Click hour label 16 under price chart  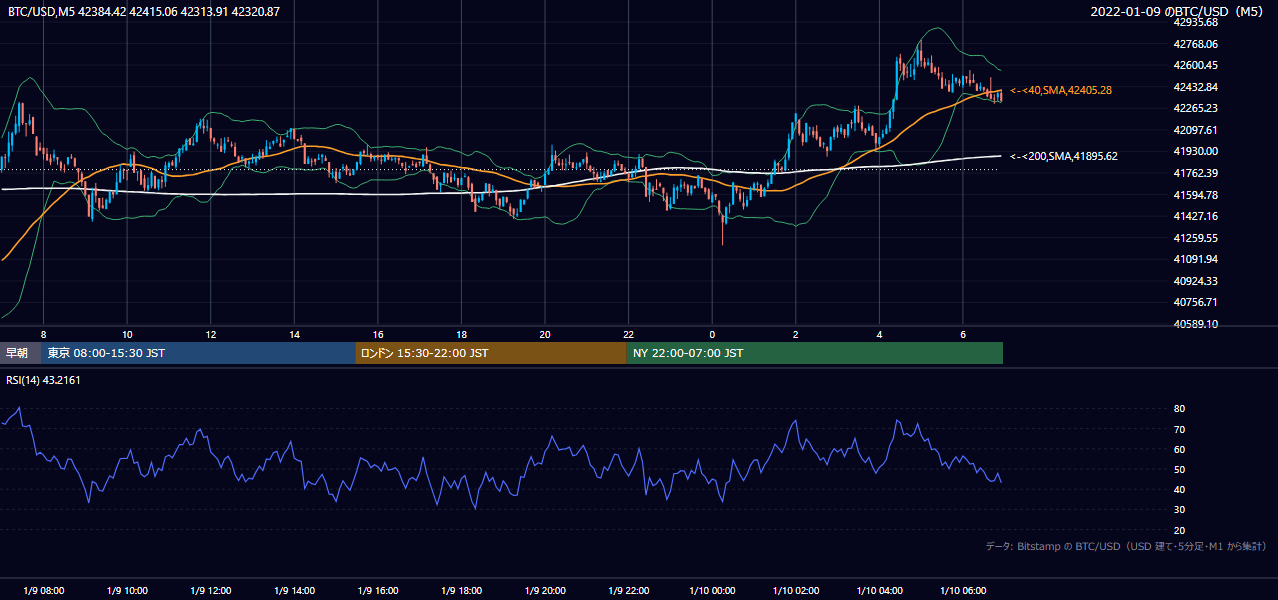click(x=378, y=334)
